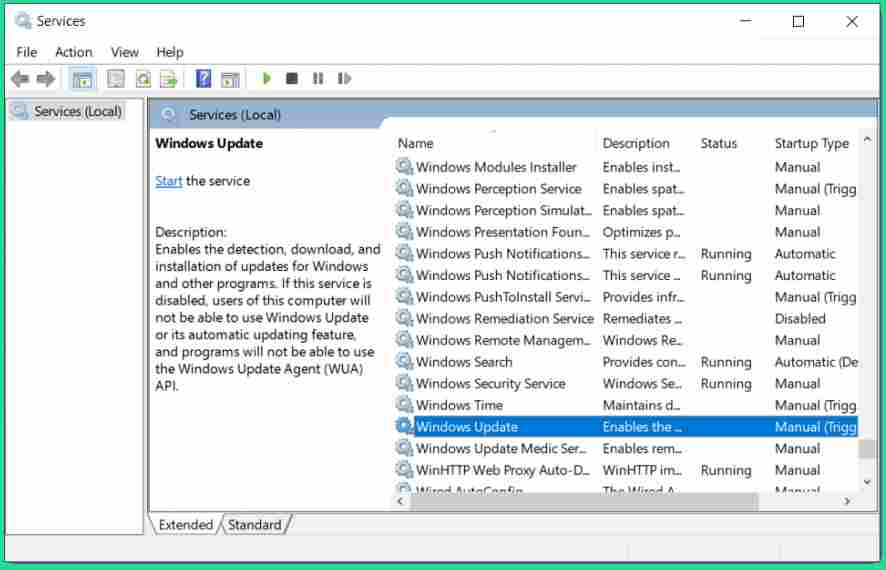
Task: Click the Automatic (De startup type of Windows Search
Action: tap(816, 362)
